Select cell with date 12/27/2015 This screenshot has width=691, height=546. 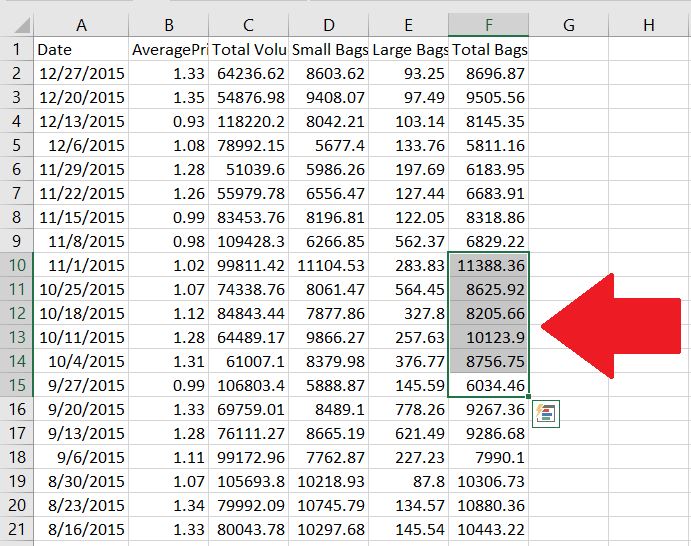(x=81, y=73)
